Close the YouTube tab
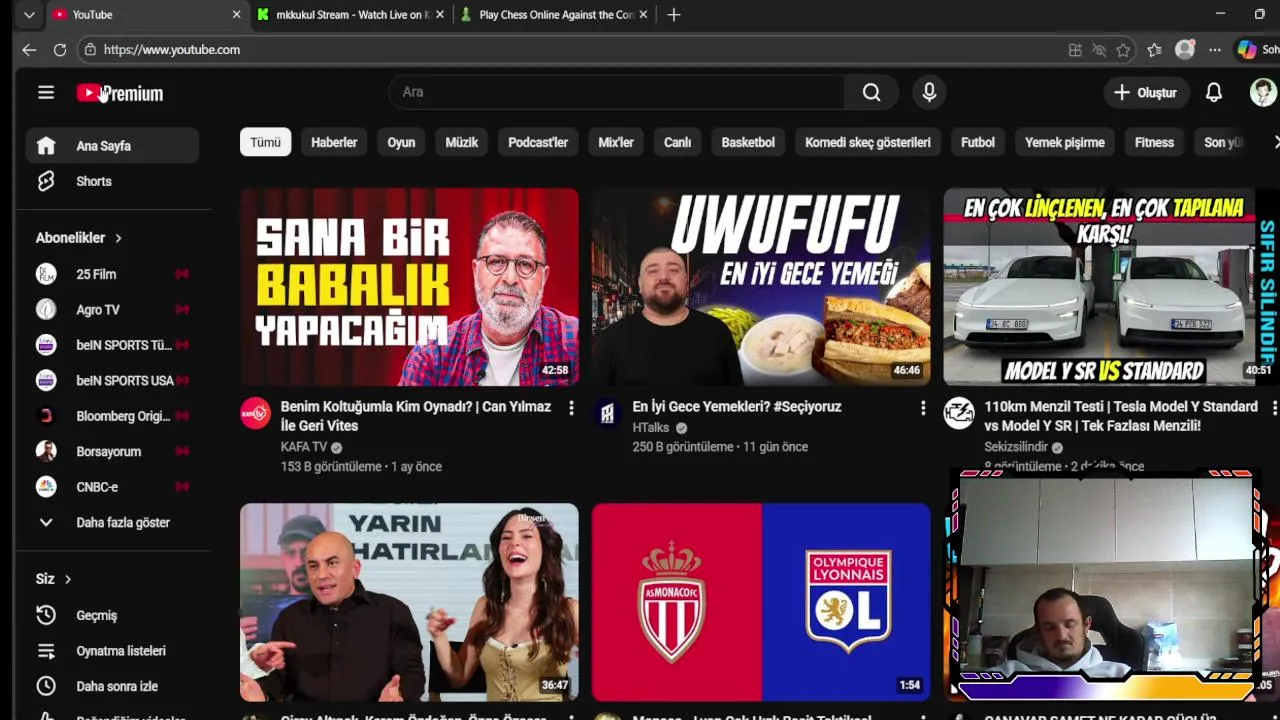The width and height of the screenshot is (1280, 720). tap(236, 15)
